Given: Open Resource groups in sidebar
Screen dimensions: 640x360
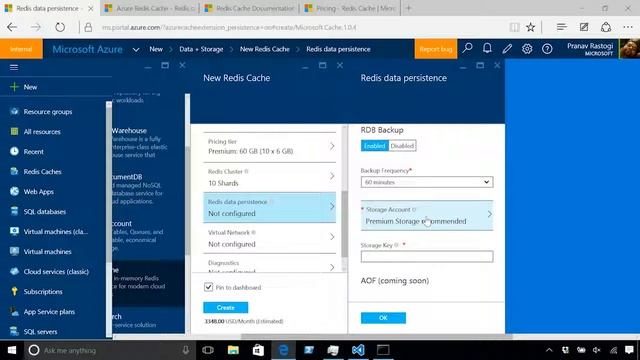Looking at the screenshot, I should 48,111.
